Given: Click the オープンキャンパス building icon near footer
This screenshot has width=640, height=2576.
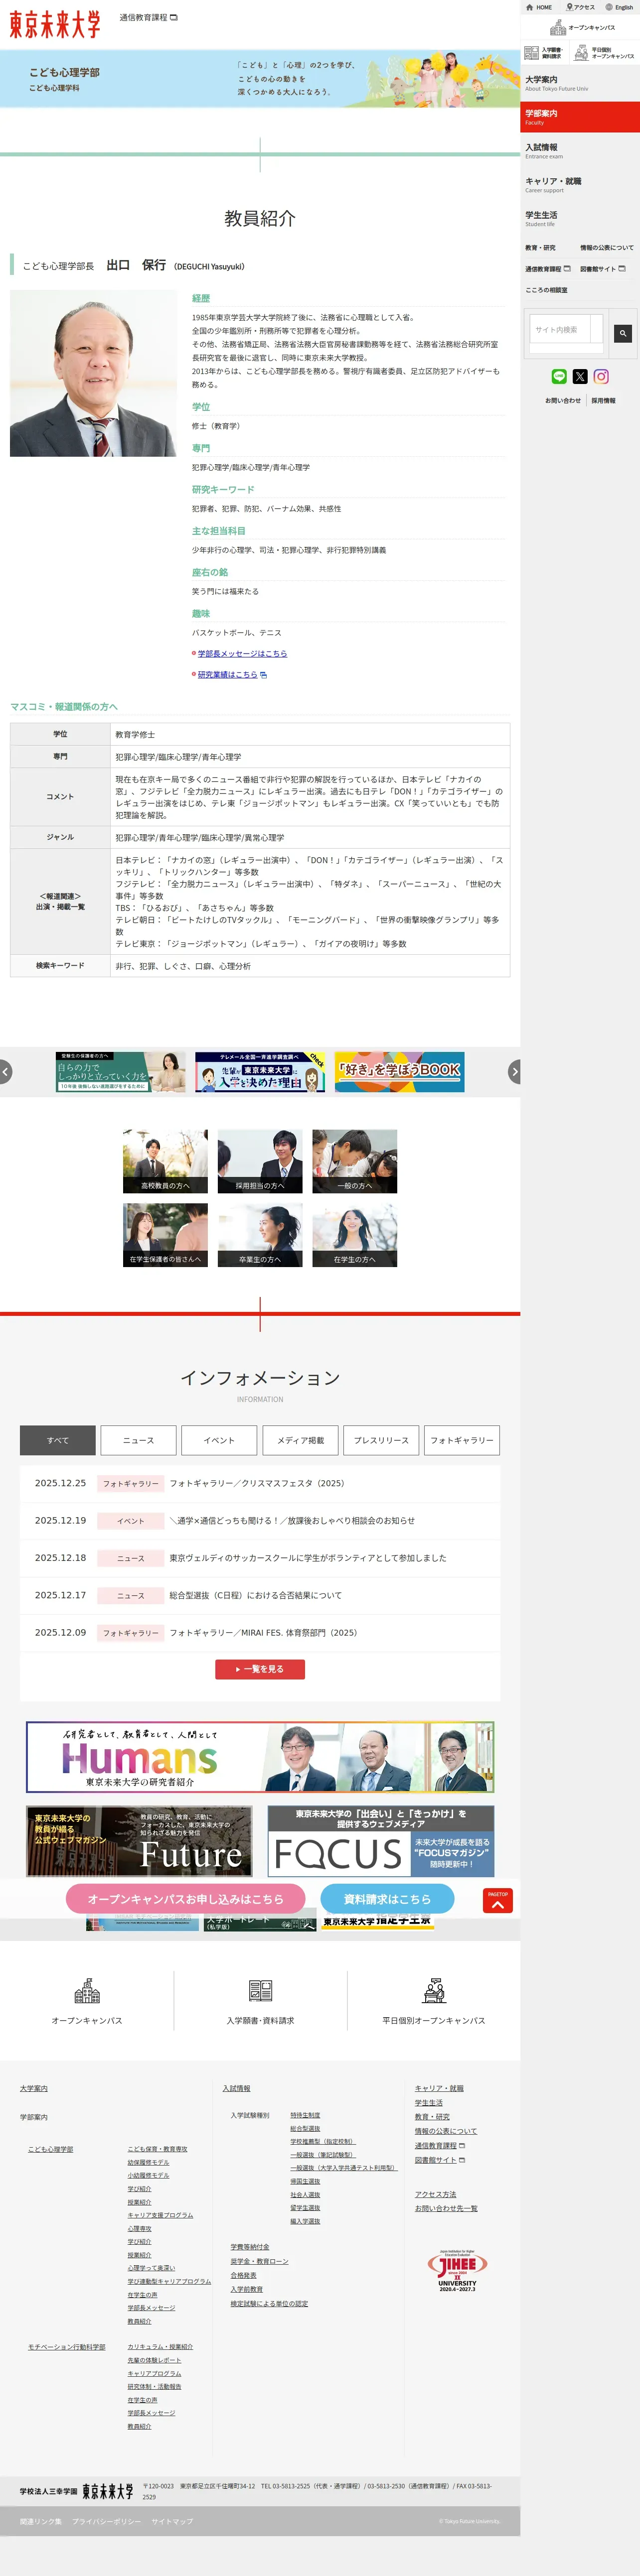Looking at the screenshot, I should tap(87, 1990).
